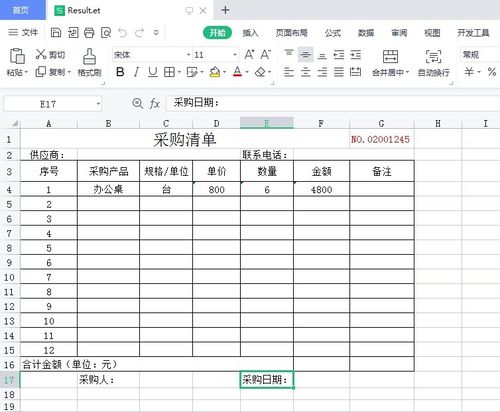Open the 公式 ribbon tab
This screenshot has width=500, height=412.
tap(333, 33)
